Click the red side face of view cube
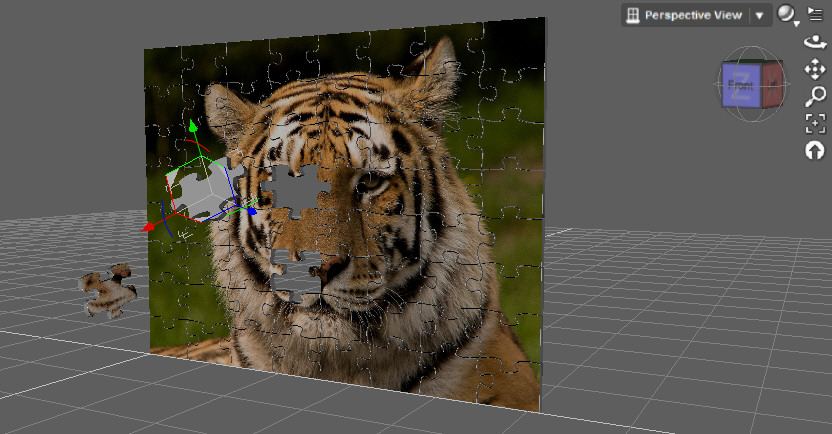 773,84
